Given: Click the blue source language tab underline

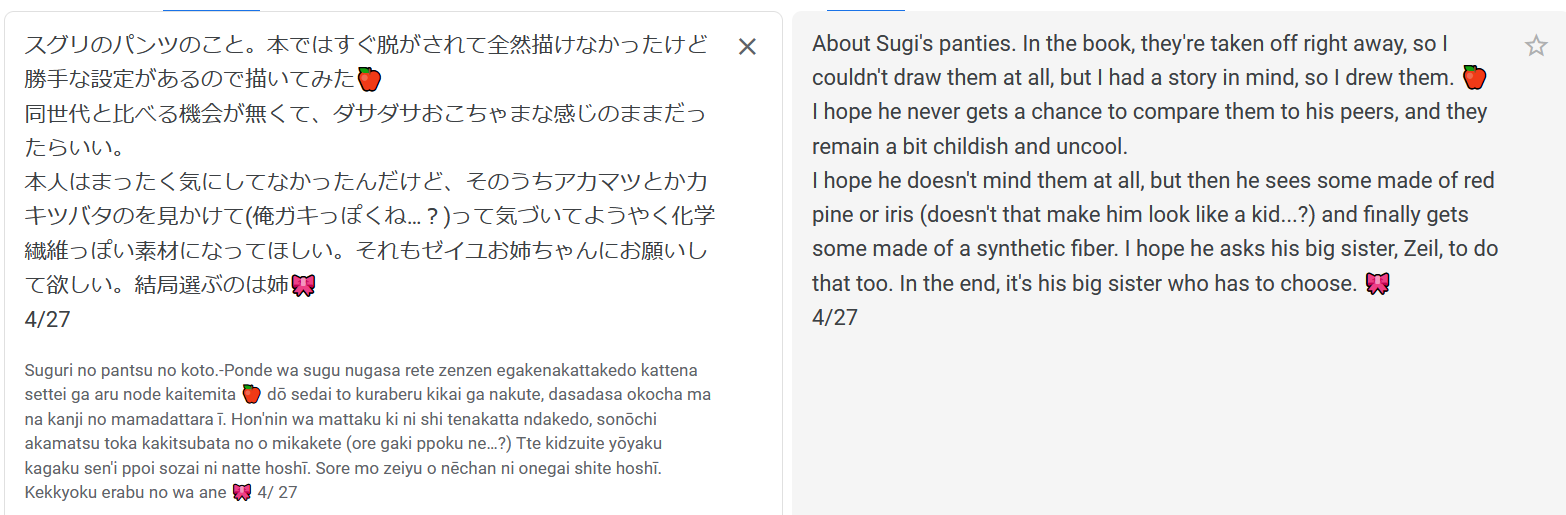Looking at the screenshot, I should pos(211,9).
